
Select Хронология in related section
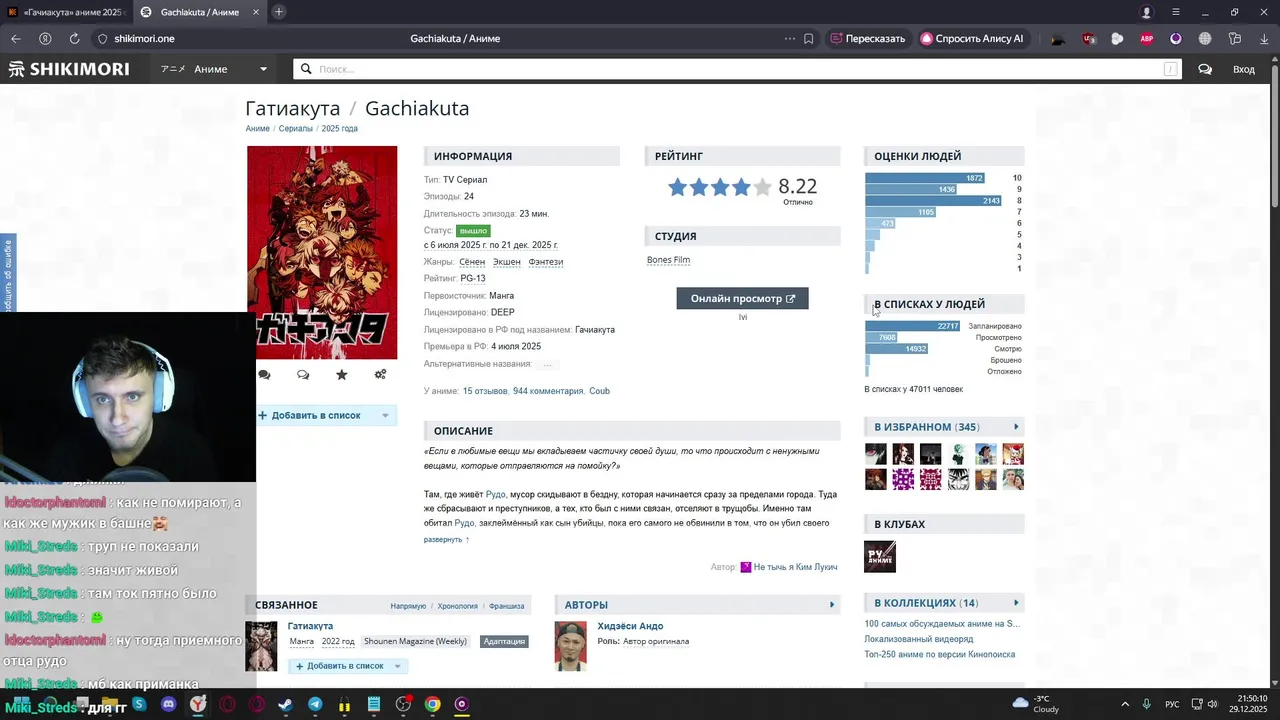457,606
